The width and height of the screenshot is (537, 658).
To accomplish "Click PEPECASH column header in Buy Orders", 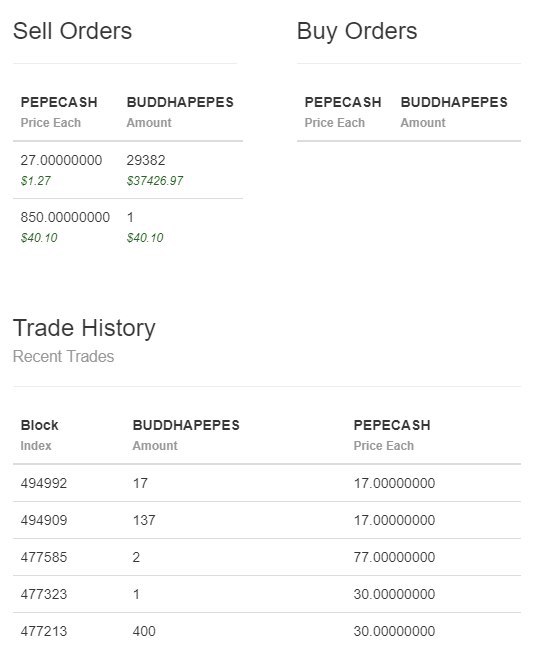I will [x=343, y=102].
